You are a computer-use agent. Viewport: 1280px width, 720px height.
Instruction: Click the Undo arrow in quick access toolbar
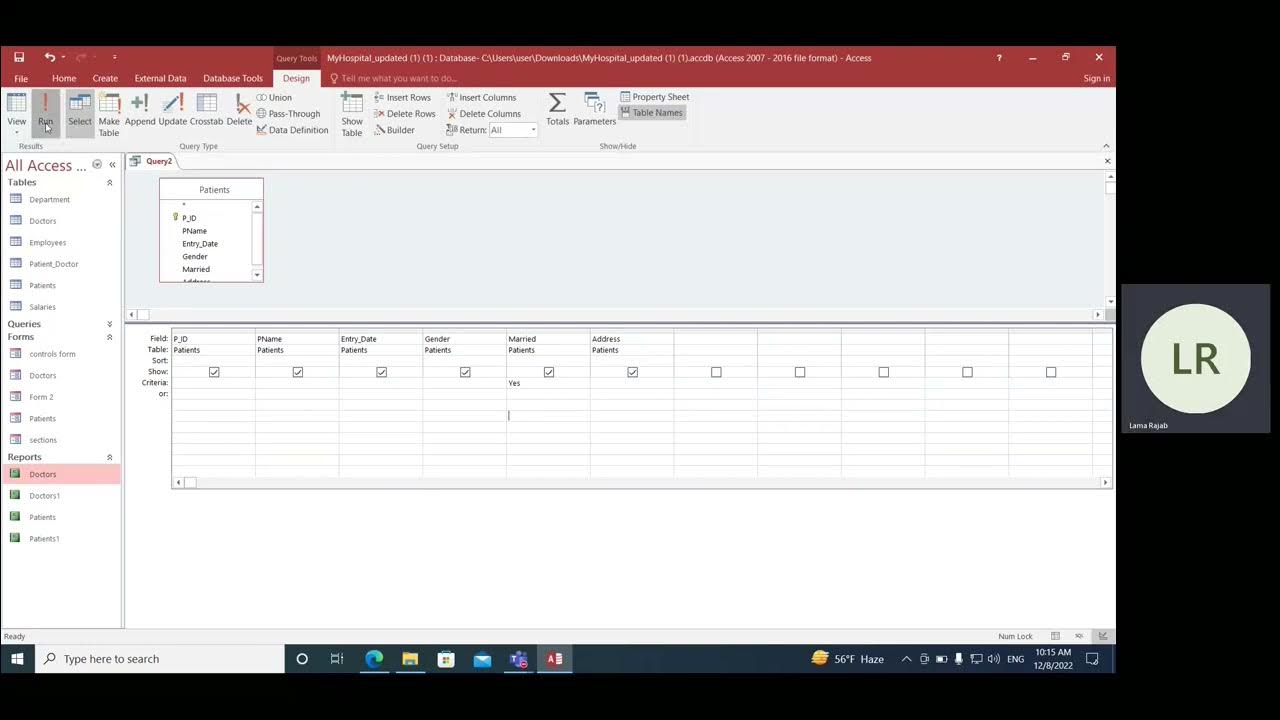(x=49, y=57)
